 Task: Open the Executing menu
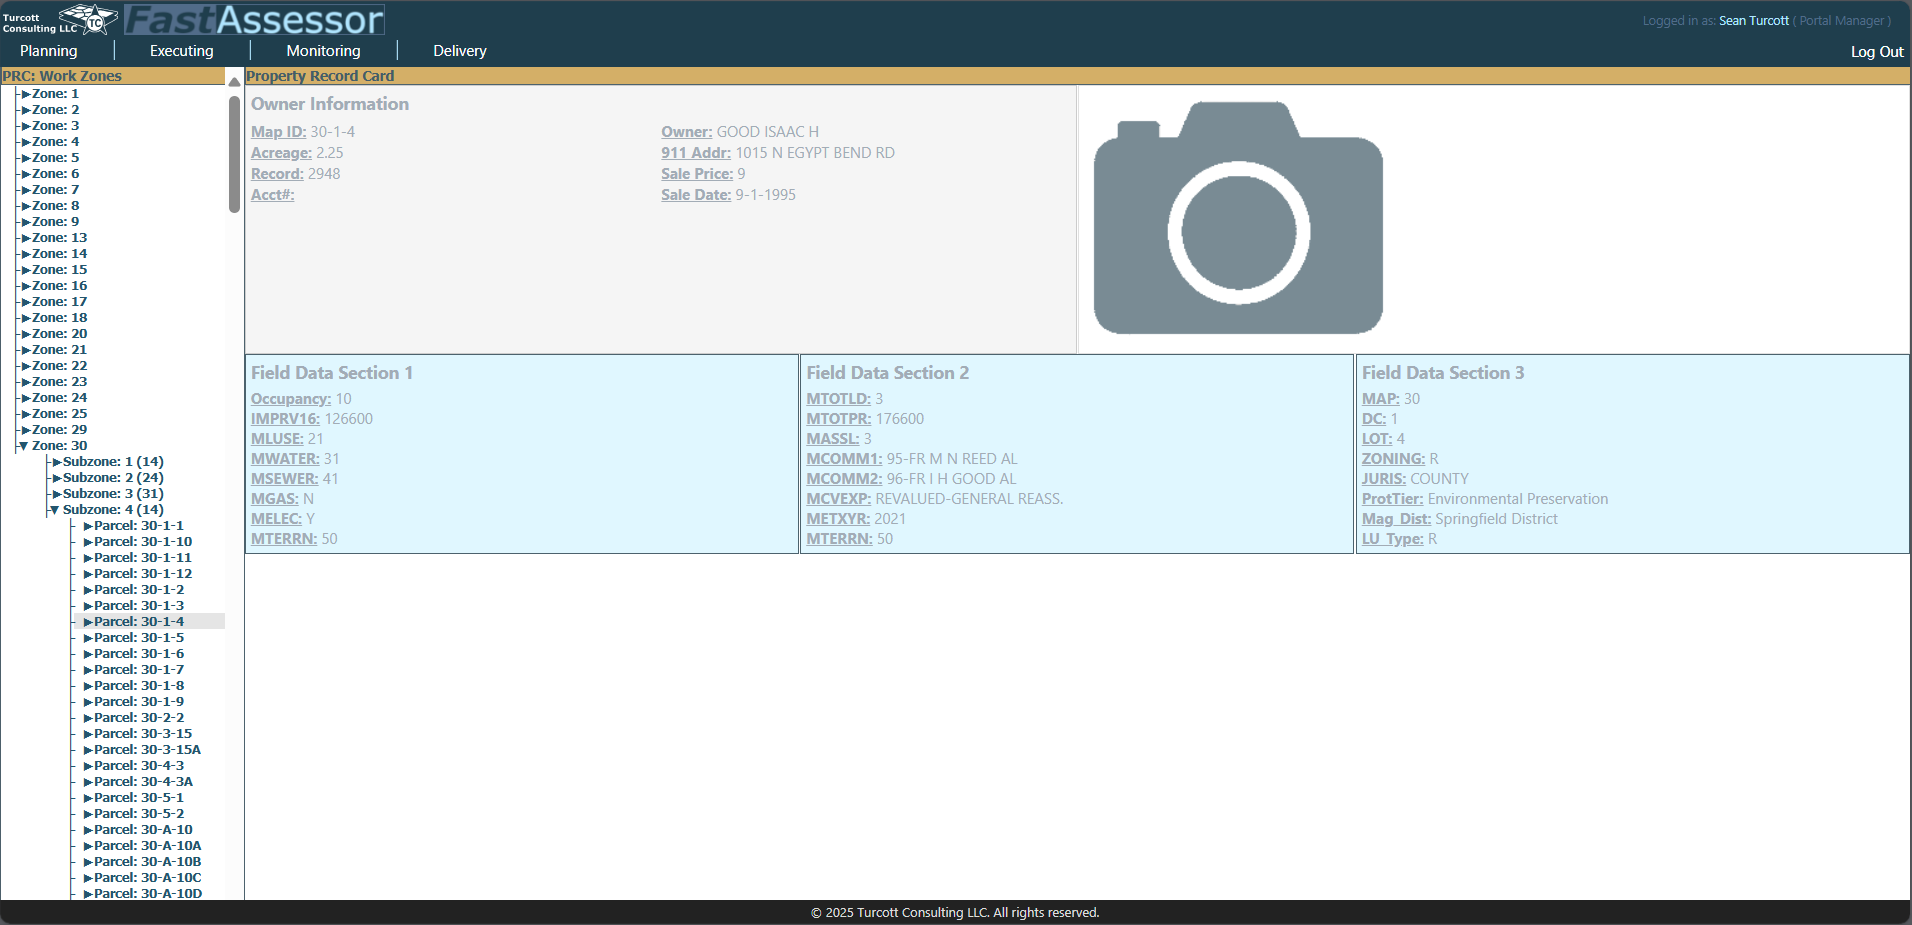(x=181, y=51)
